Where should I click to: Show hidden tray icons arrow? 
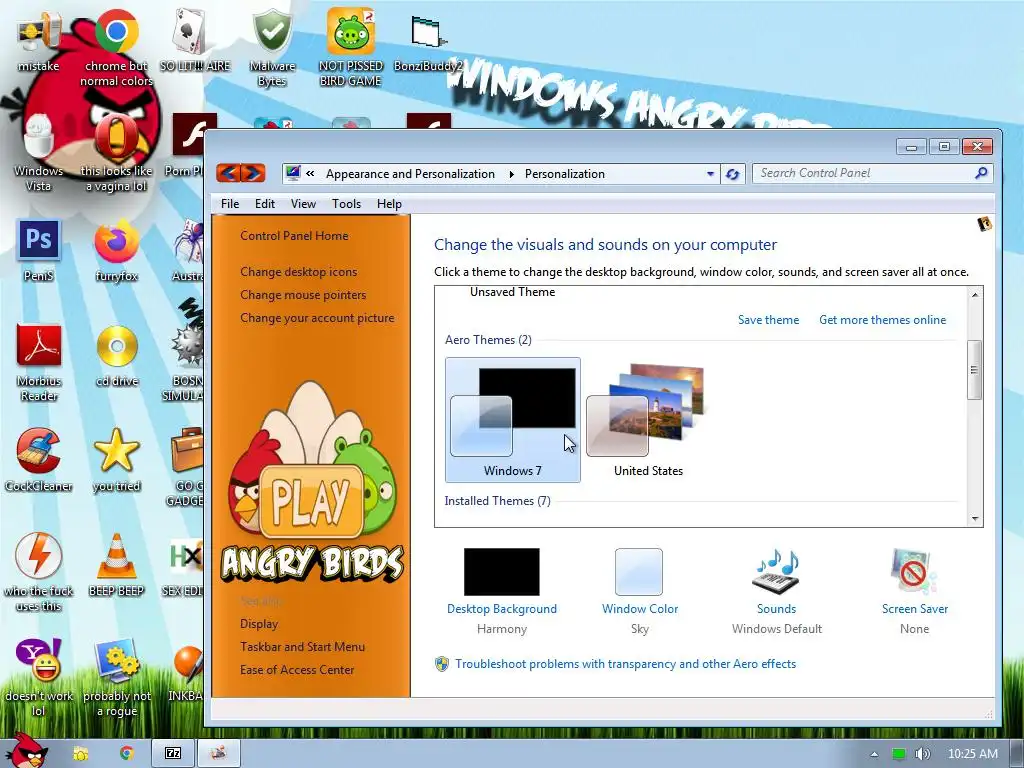[x=874, y=754]
